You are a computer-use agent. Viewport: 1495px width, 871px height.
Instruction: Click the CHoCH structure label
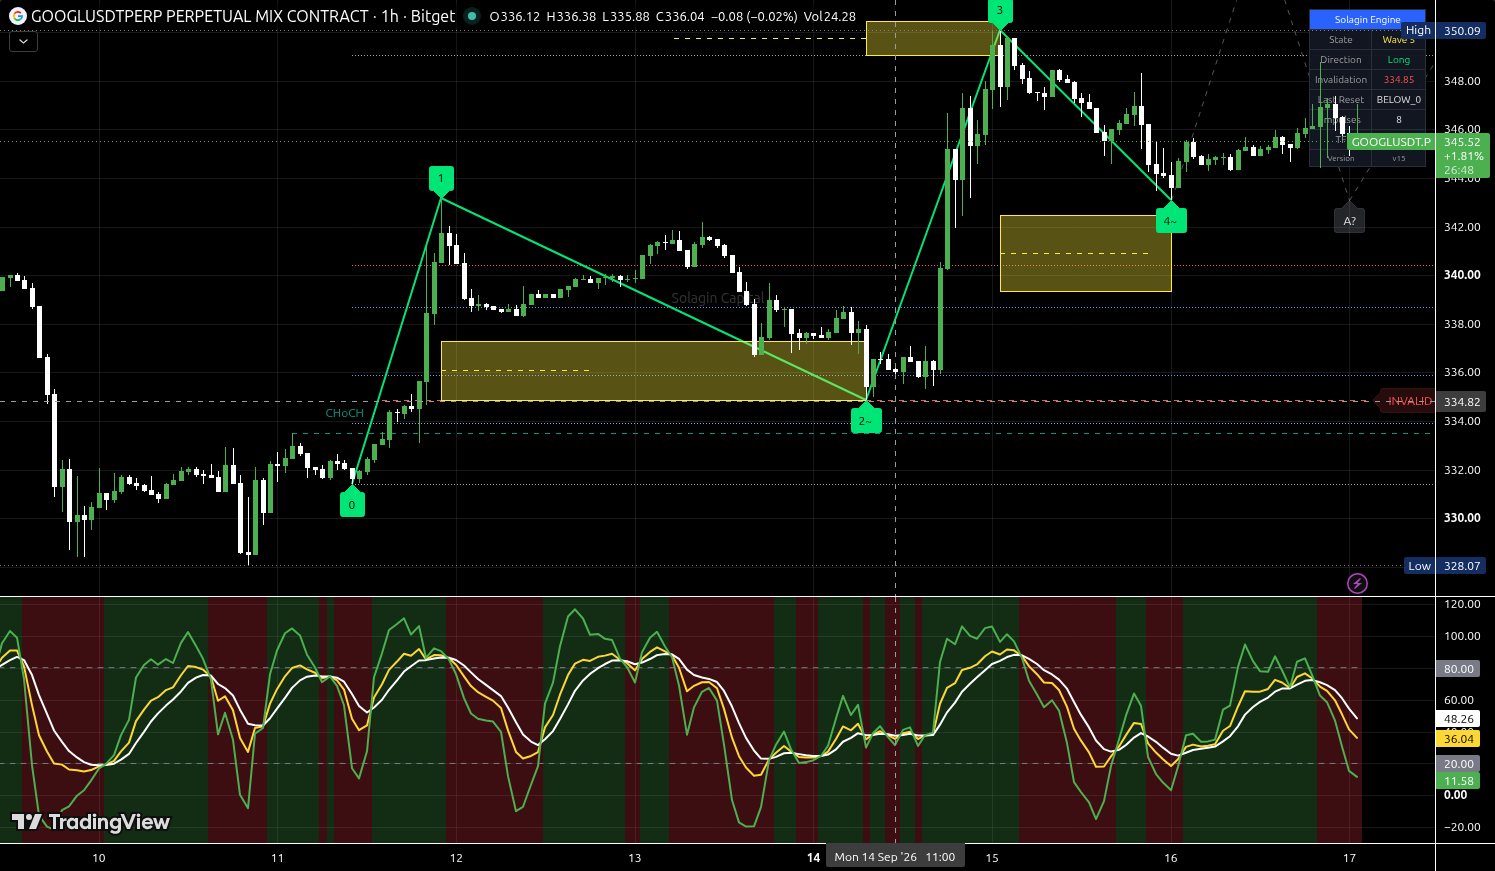tap(345, 413)
